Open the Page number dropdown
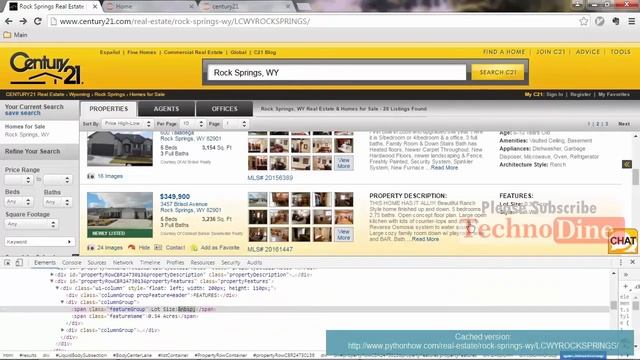 236,124
